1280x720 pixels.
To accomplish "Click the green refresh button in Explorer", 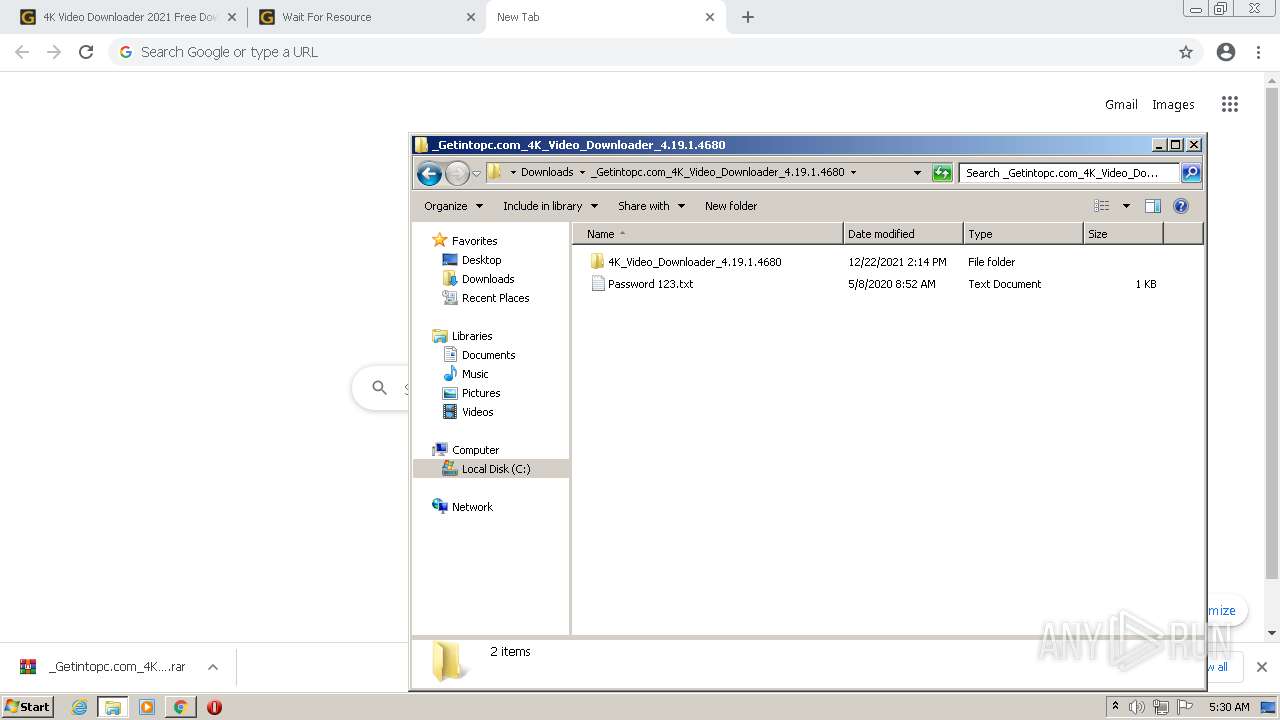I will 942,173.
